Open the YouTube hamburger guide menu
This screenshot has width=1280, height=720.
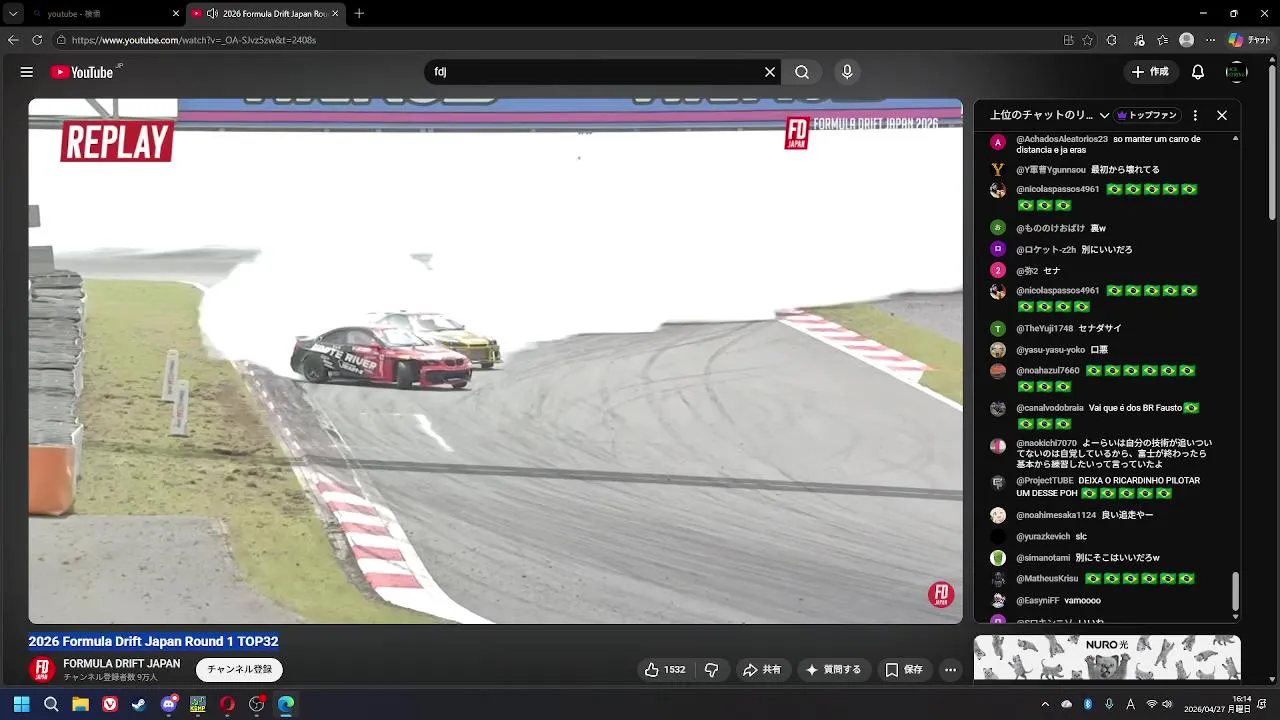[x=27, y=72]
